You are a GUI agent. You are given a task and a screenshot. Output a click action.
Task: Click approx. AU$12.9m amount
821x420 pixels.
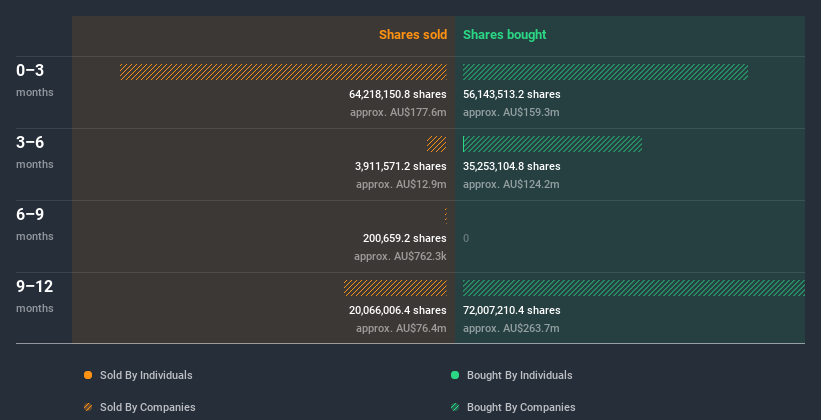click(x=402, y=184)
